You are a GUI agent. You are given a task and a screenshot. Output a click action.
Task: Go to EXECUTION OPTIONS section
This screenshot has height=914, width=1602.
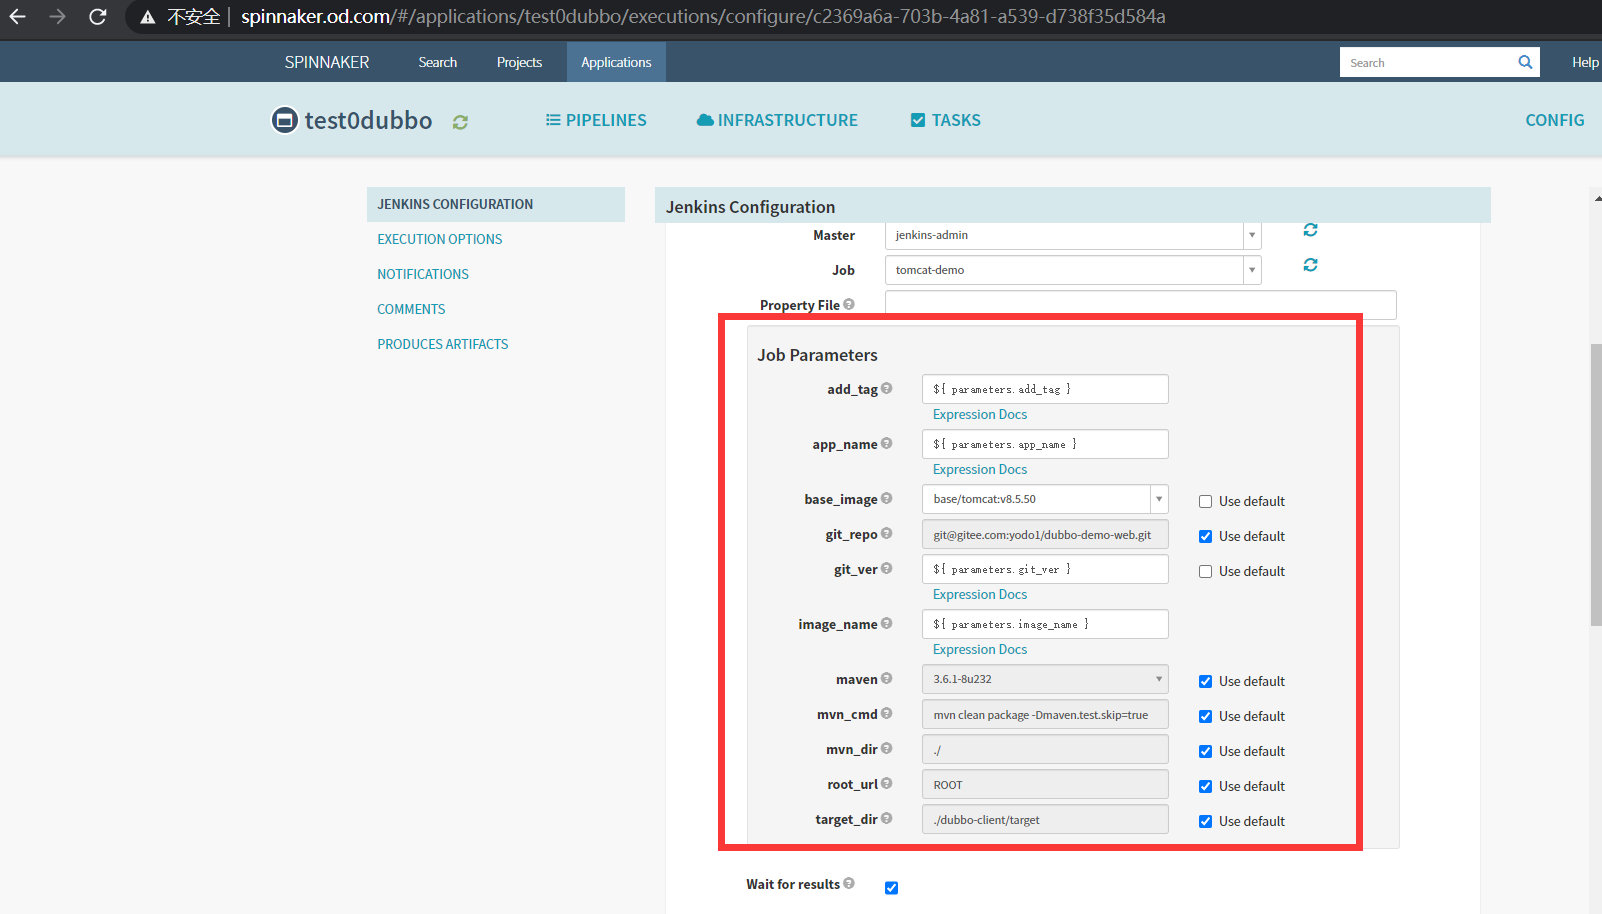tap(440, 239)
